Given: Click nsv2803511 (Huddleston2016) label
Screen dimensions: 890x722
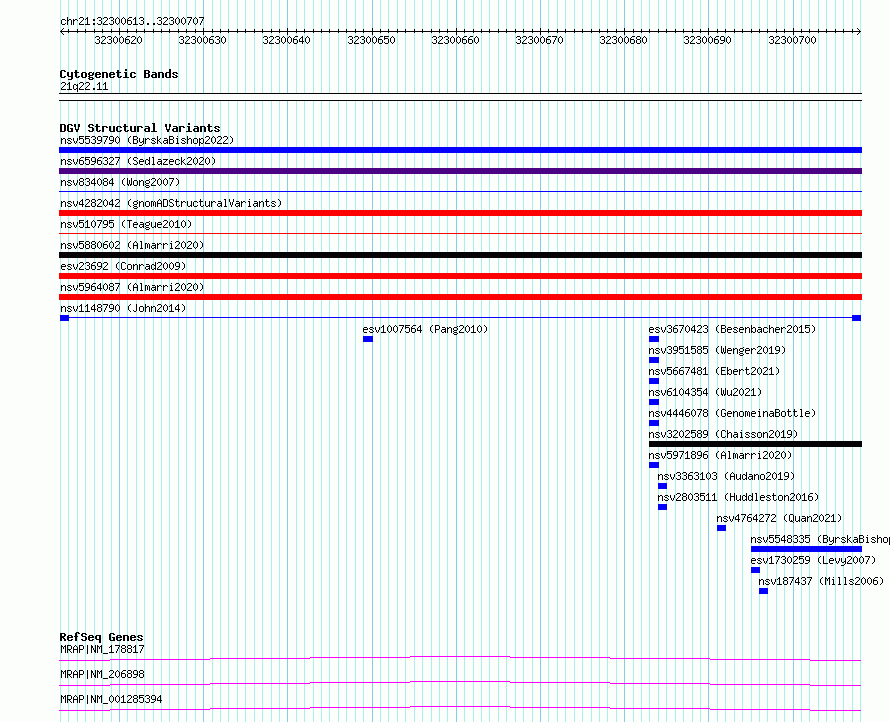Looking at the screenshot, I should pyautogui.click(x=738, y=497).
